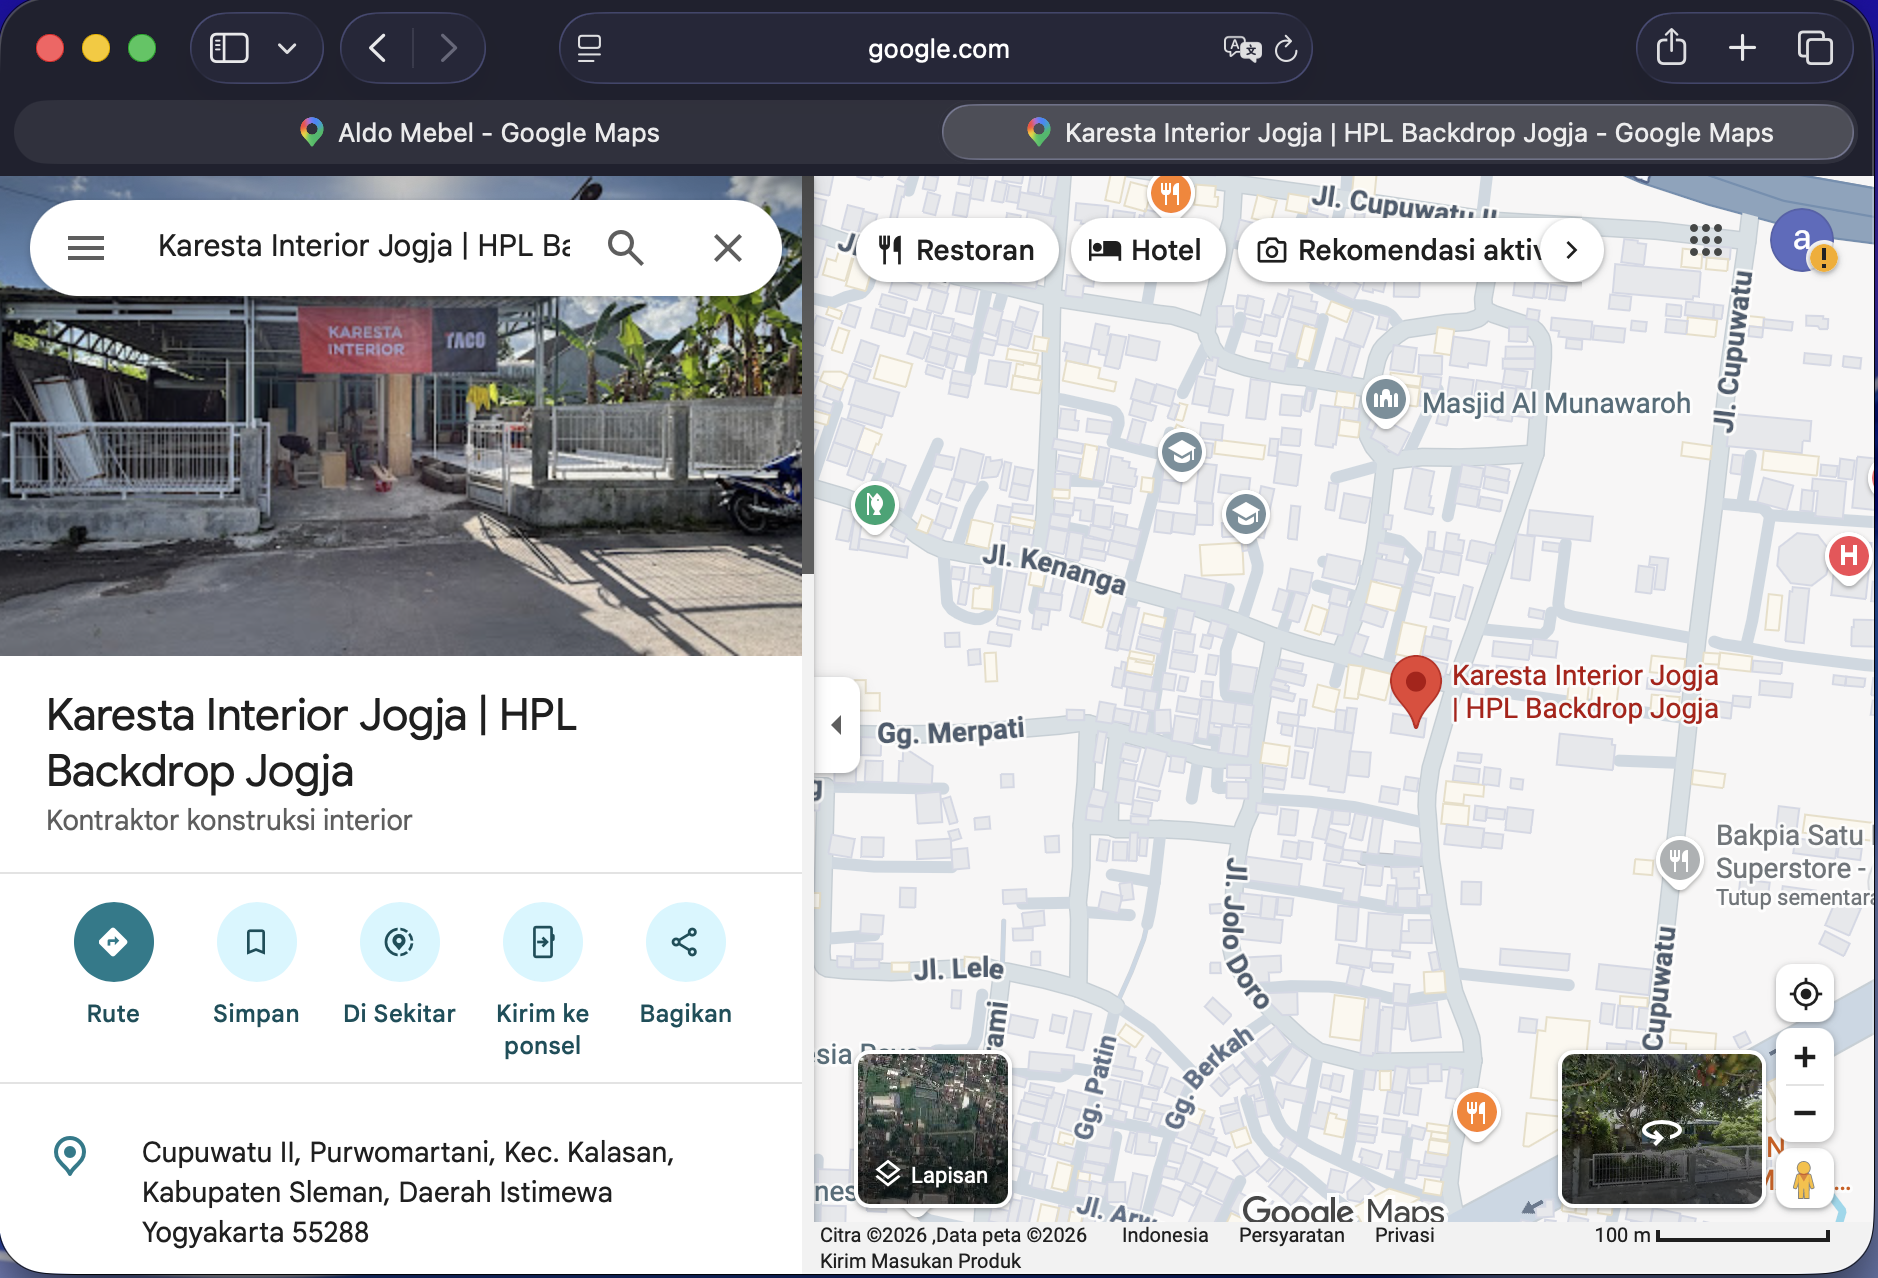Click the green restaurant marker near Jl. Kenanga

click(x=875, y=506)
